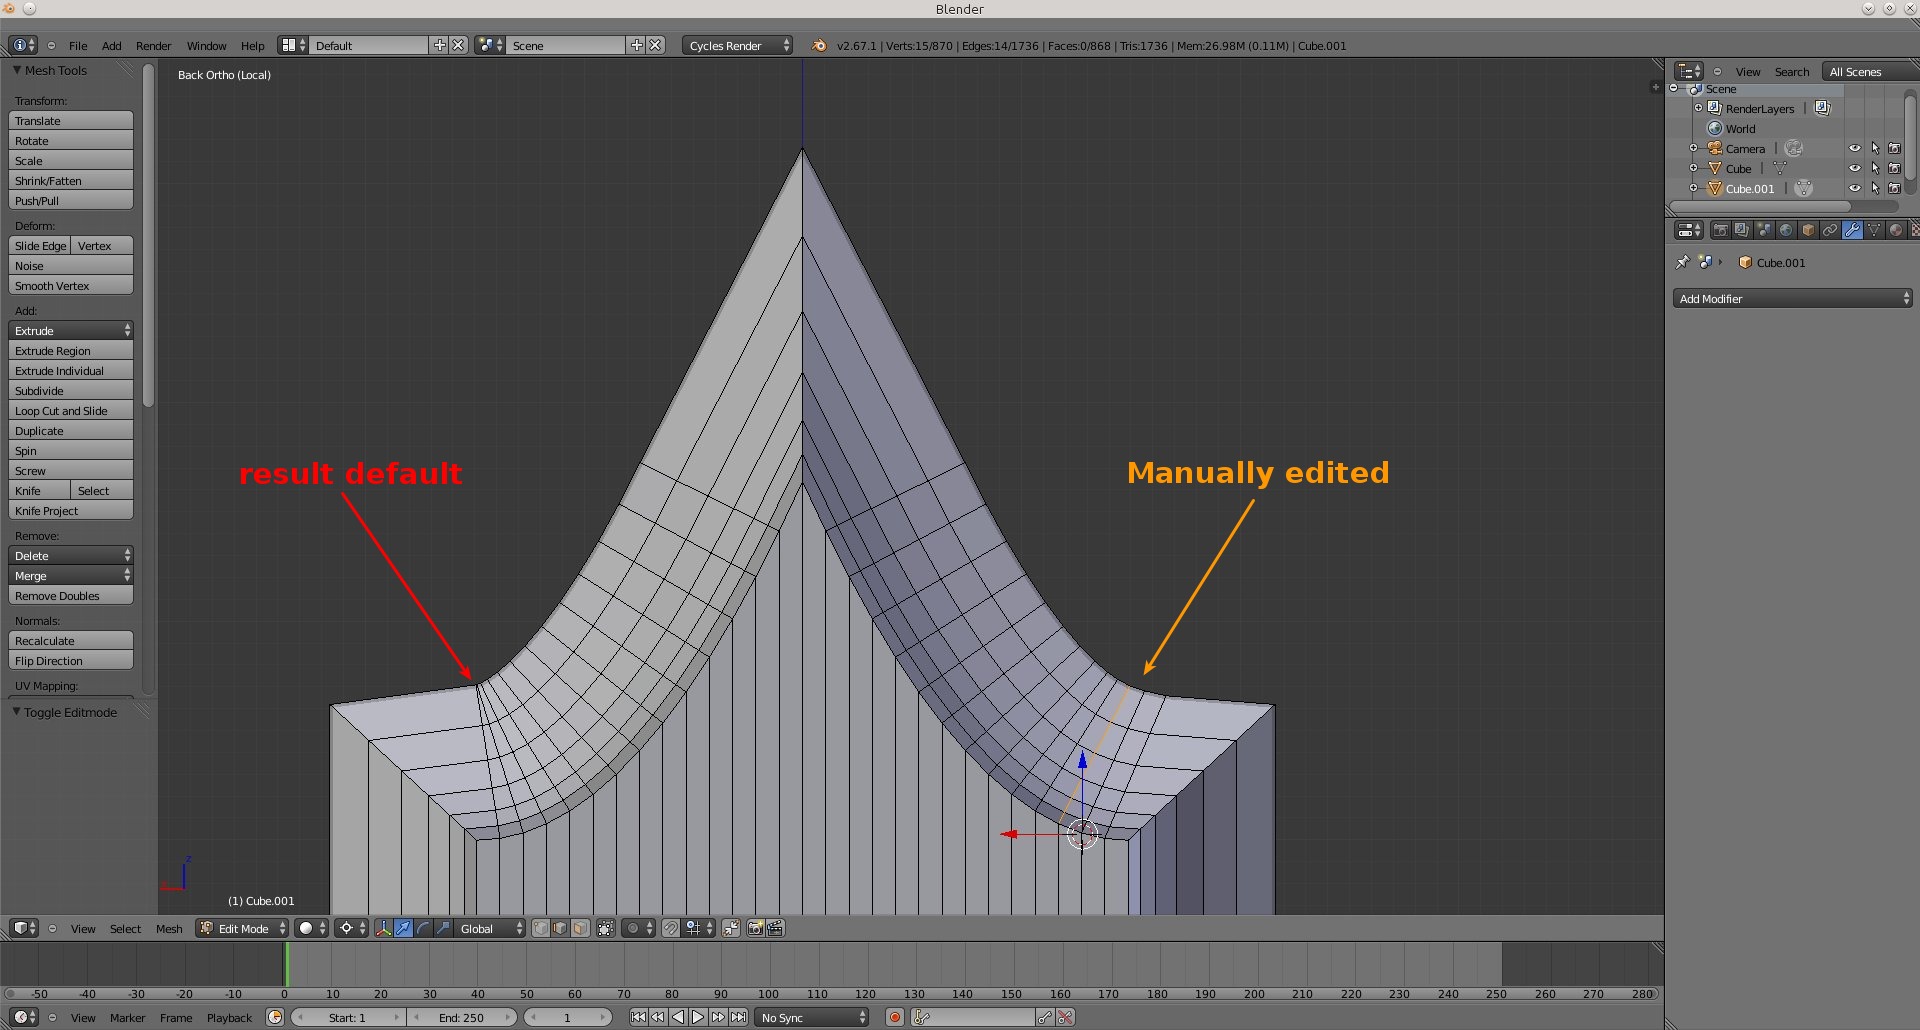
Task: Click the Remove Doubles button
Action: [70, 596]
